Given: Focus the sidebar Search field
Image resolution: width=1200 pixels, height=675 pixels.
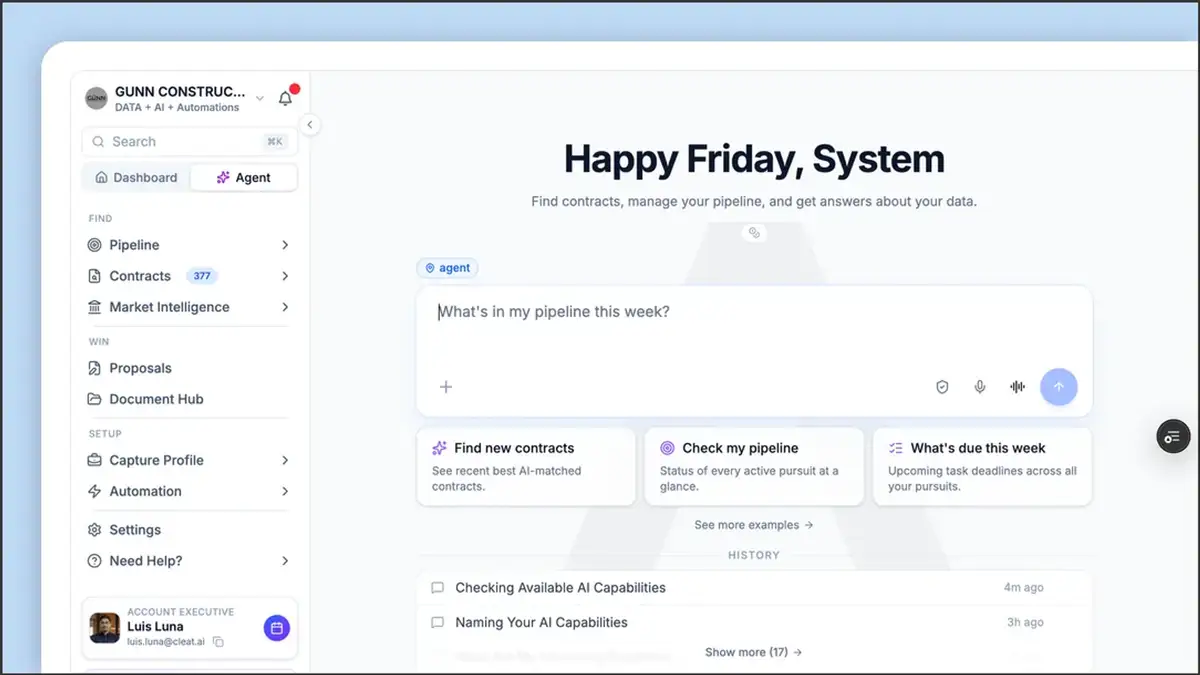Looking at the screenshot, I should pos(190,142).
